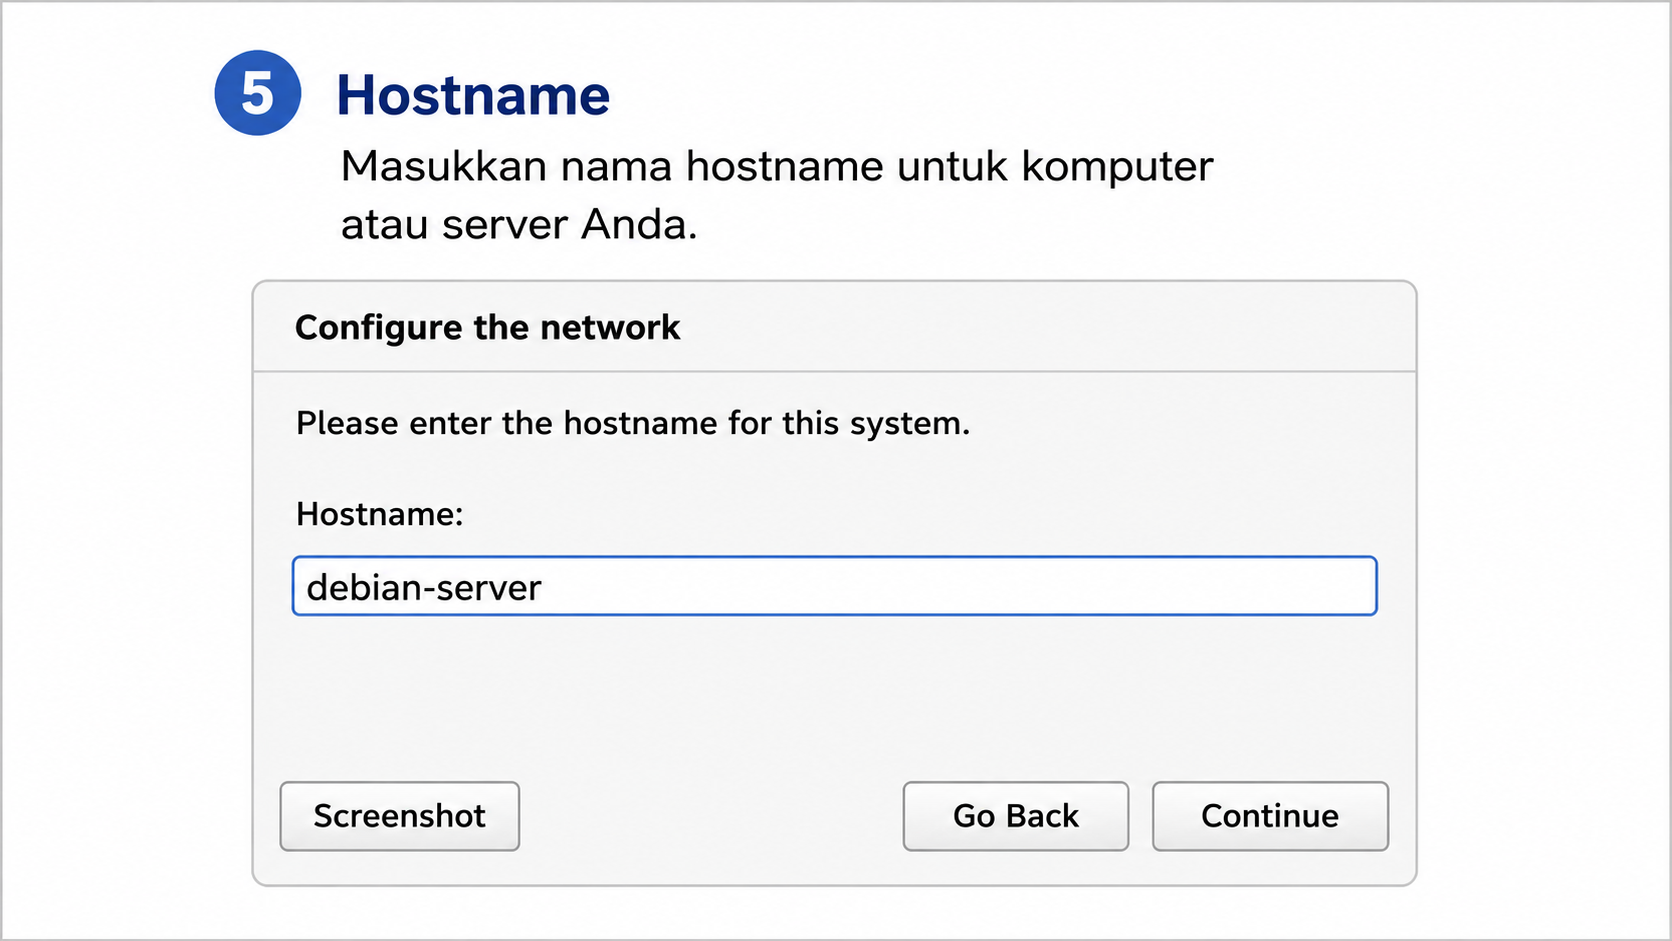The width and height of the screenshot is (1672, 941).
Task: Click the 'Hostname:' field label
Action: (380, 514)
